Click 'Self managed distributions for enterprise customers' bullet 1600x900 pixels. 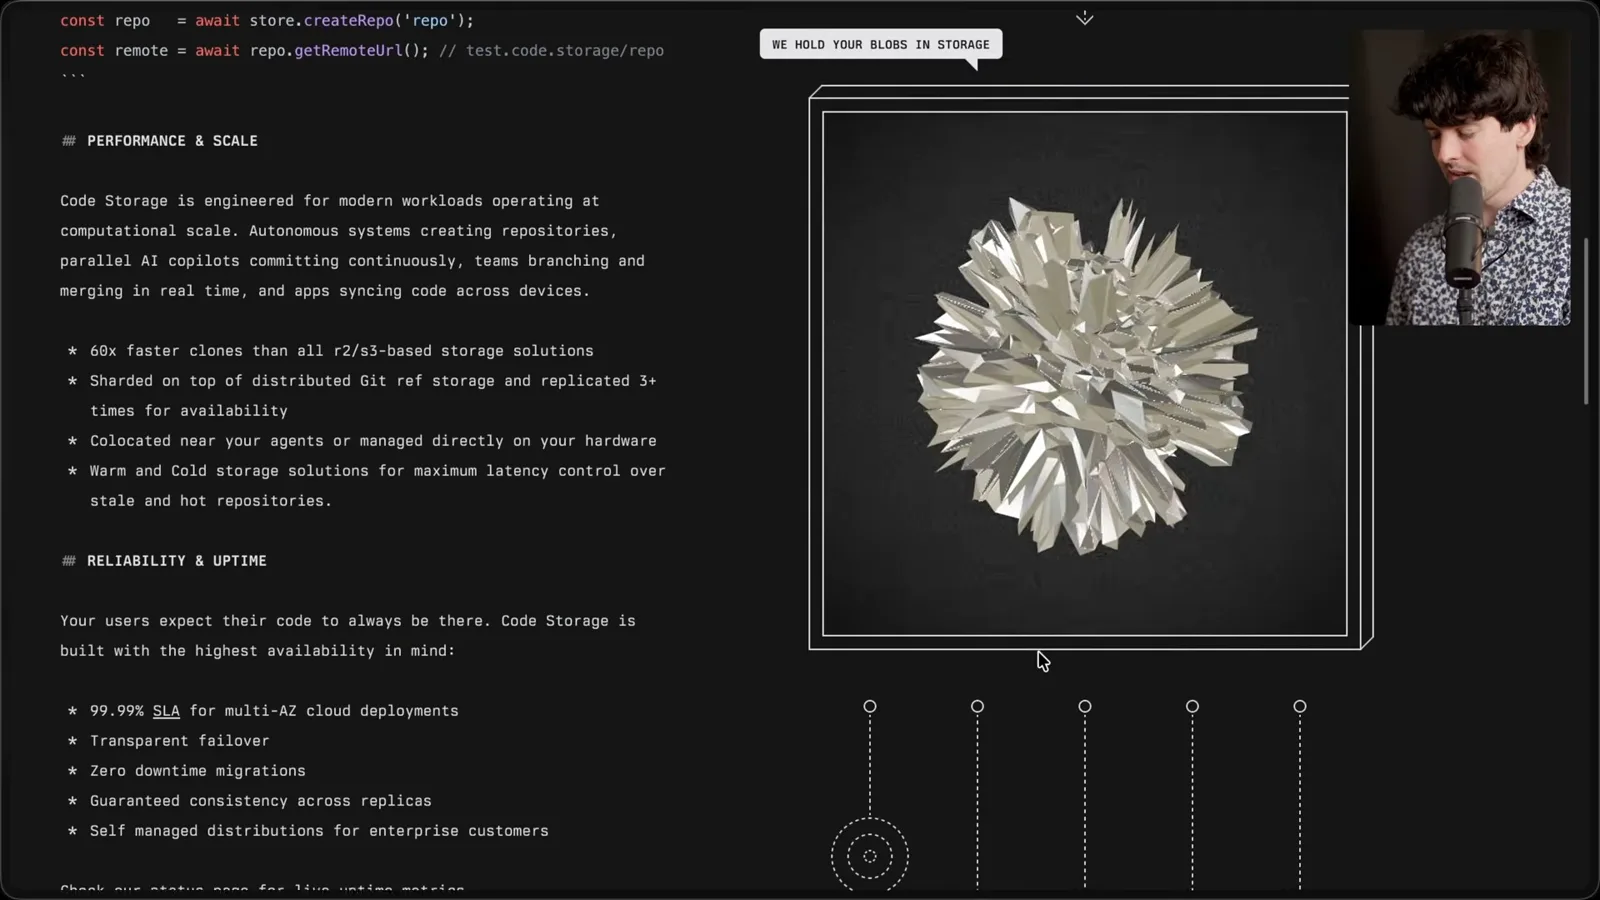click(319, 831)
